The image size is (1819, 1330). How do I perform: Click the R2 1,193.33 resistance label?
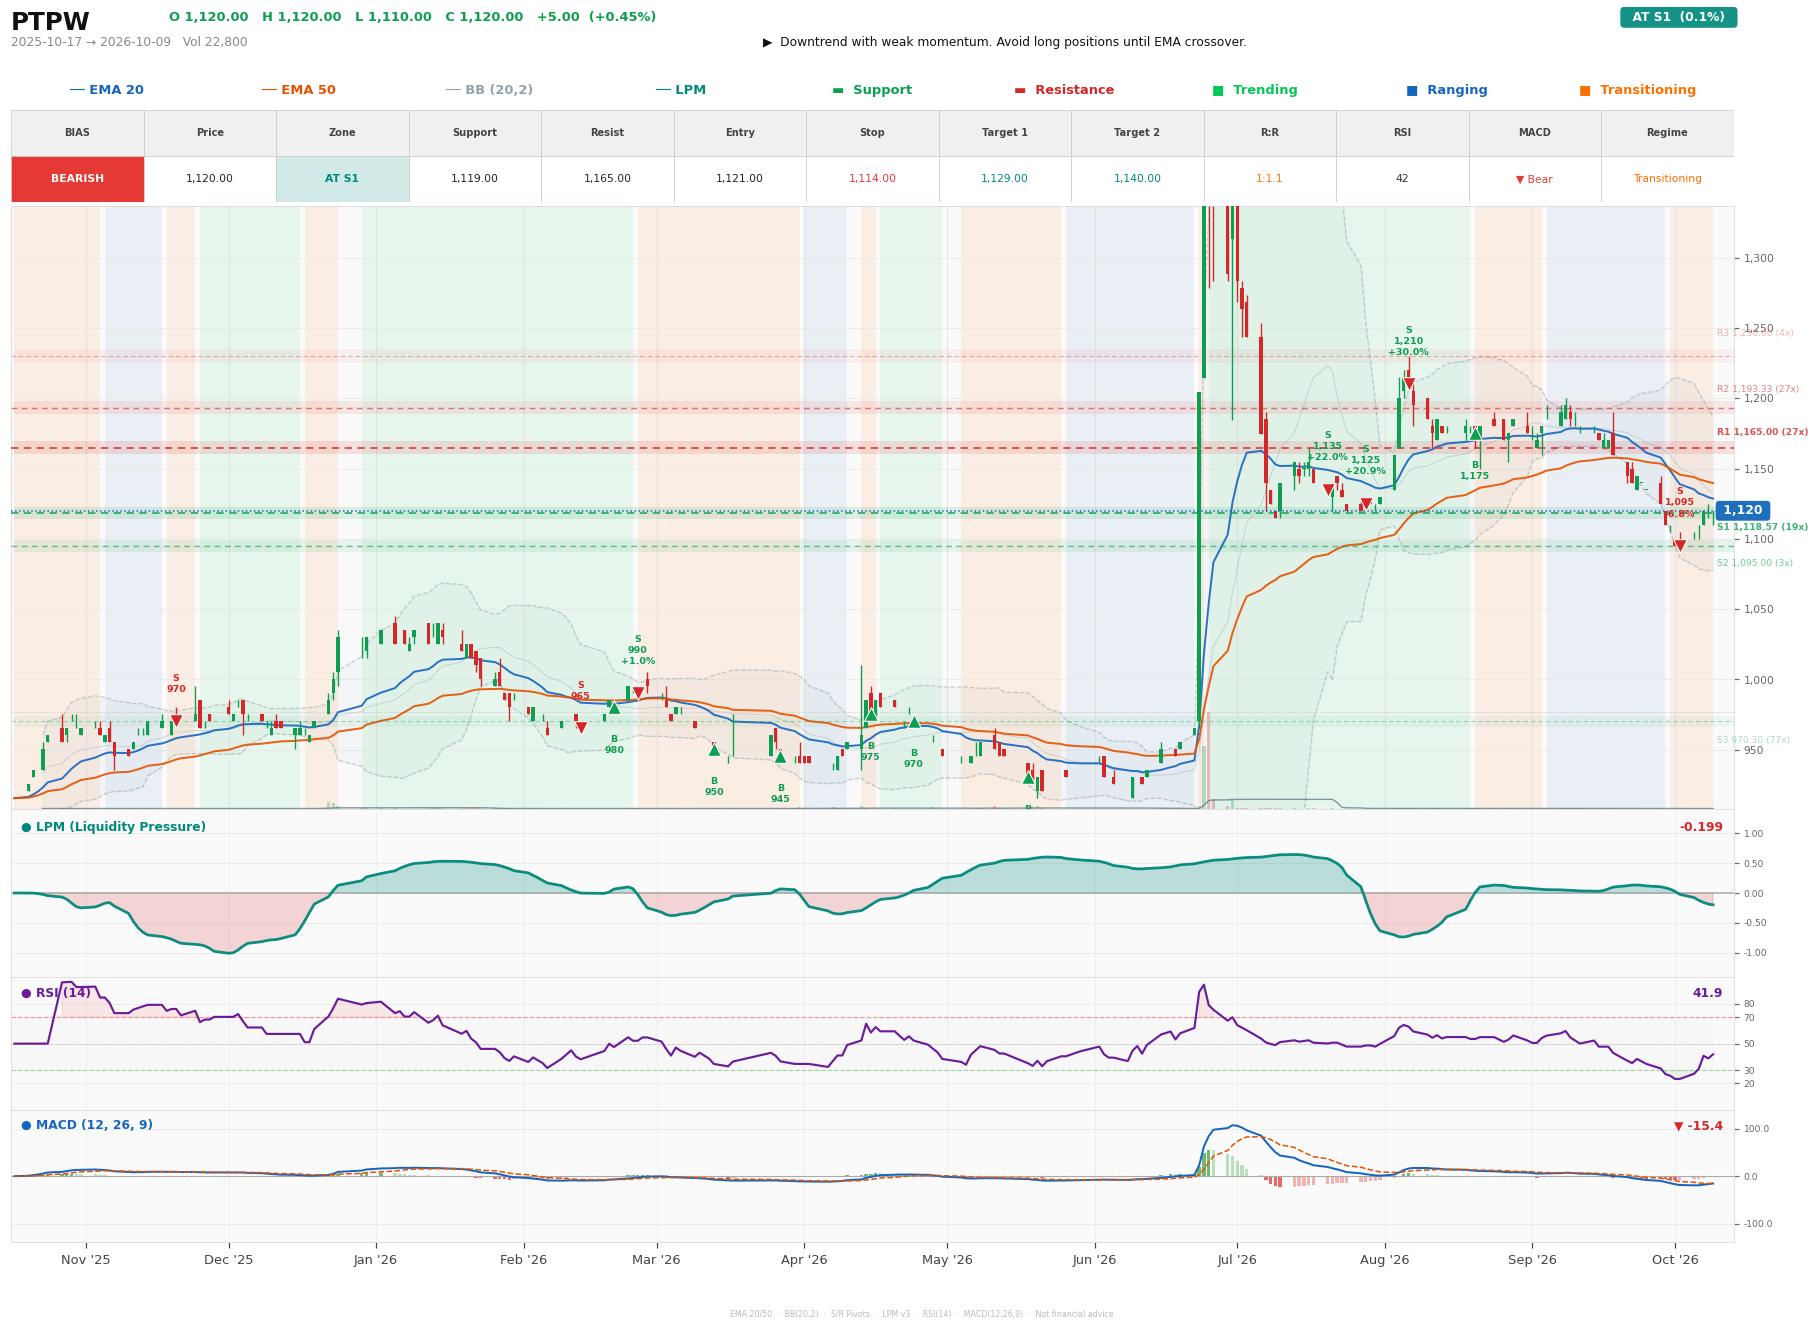click(x=1757, y=389)
